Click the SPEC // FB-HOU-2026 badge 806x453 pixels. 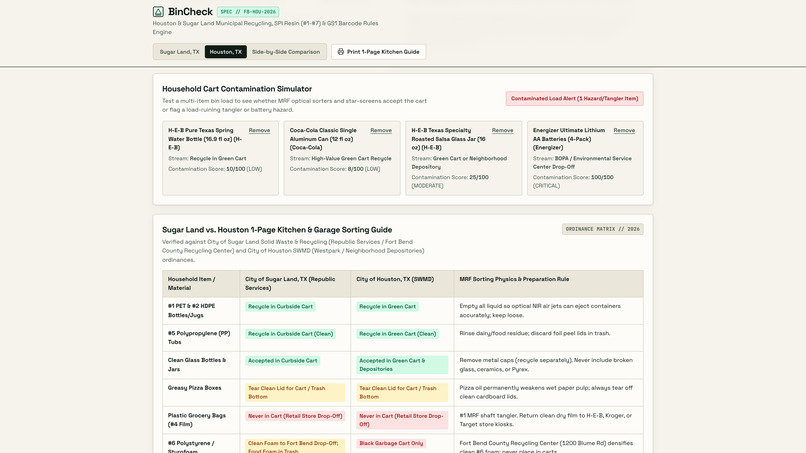click(248, 12)
